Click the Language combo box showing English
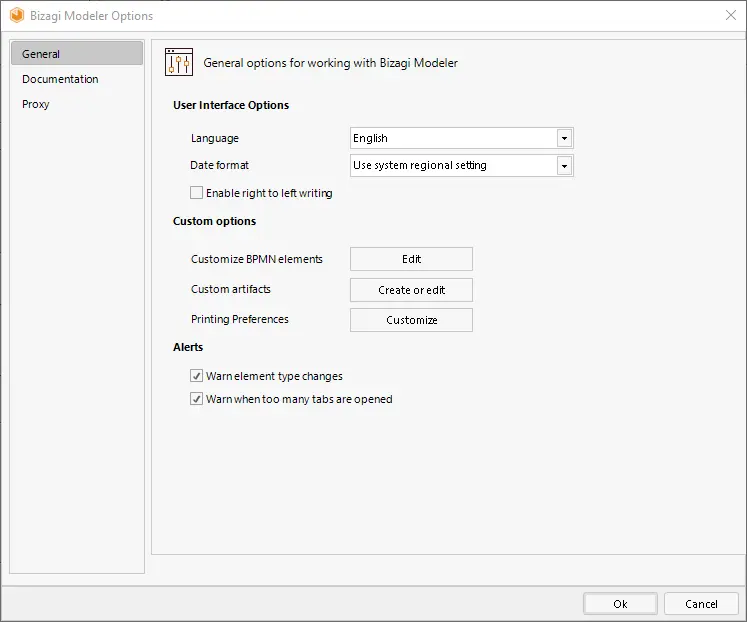This screenshot has width=747, height=622. coord(461,139)
